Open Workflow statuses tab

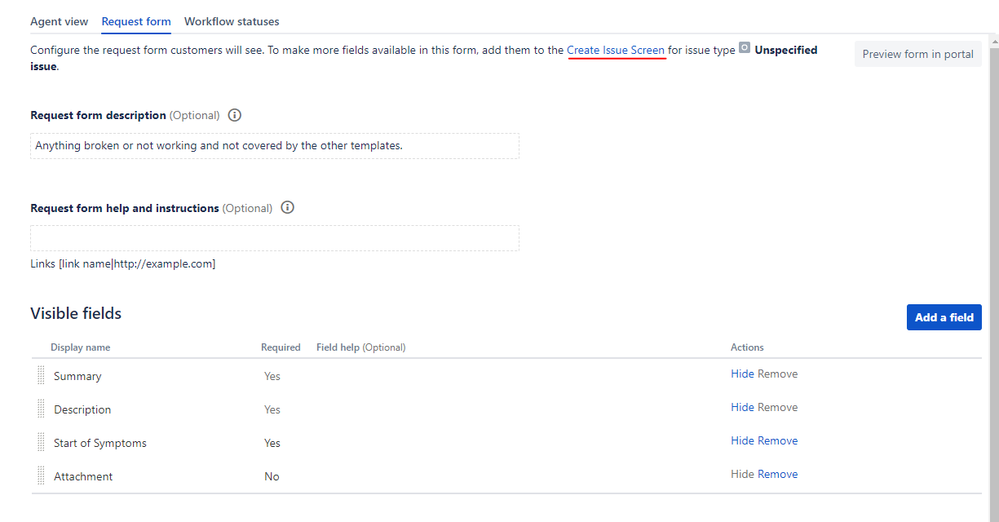tap(232, 21)
